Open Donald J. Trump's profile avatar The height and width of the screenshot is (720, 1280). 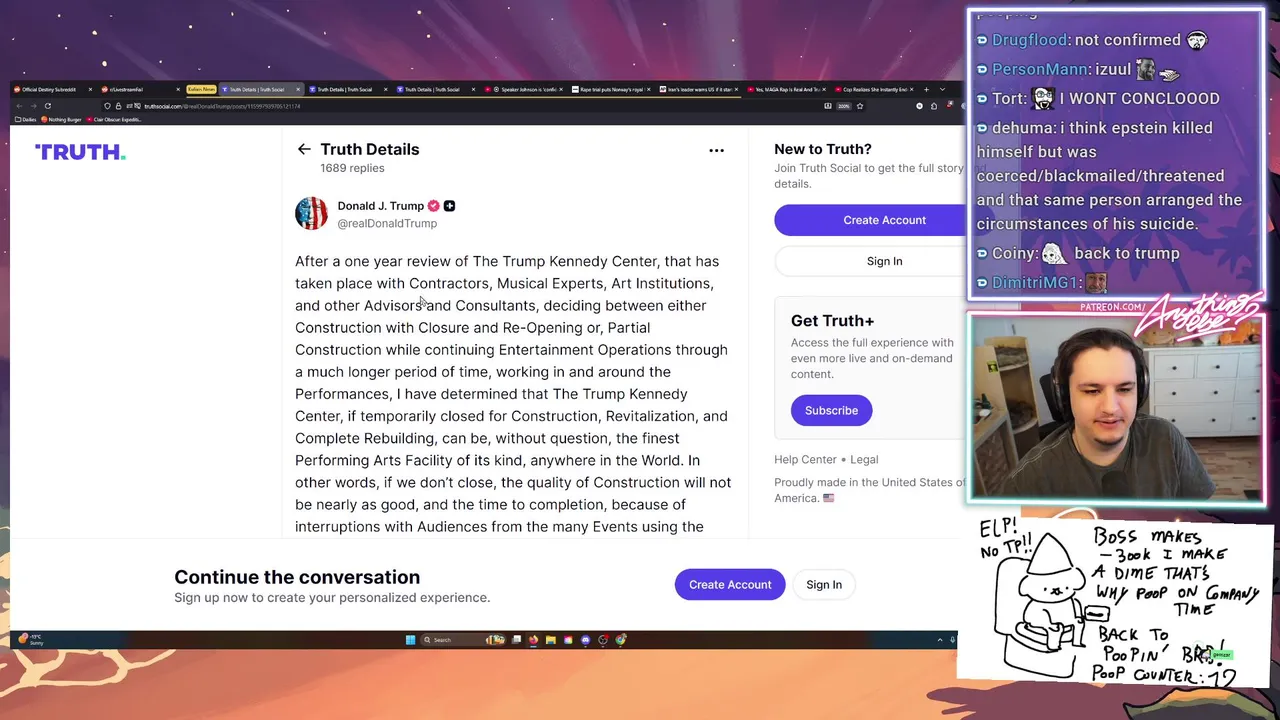pyautogui.click(x=311, y=213)
